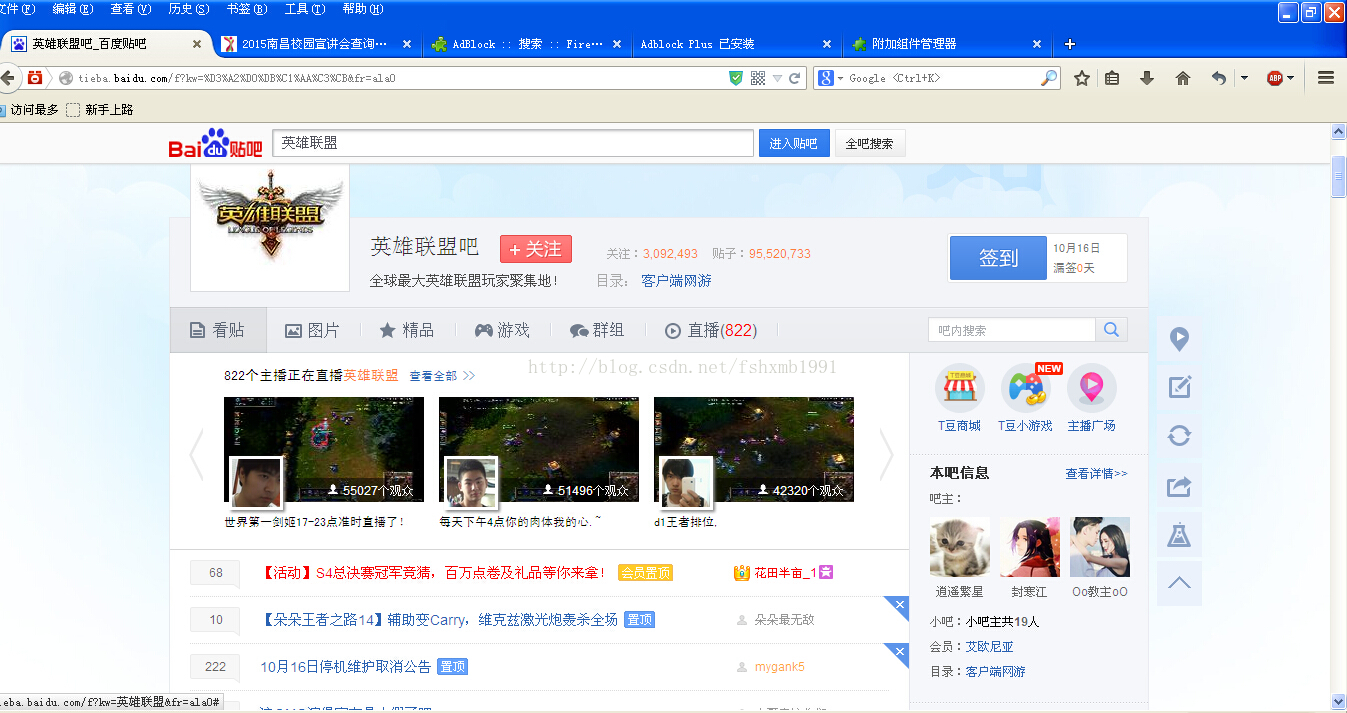Click the Adblock Plus ABP icon
Viewport: 1347px width, 713px height.
coord(1275,78)
